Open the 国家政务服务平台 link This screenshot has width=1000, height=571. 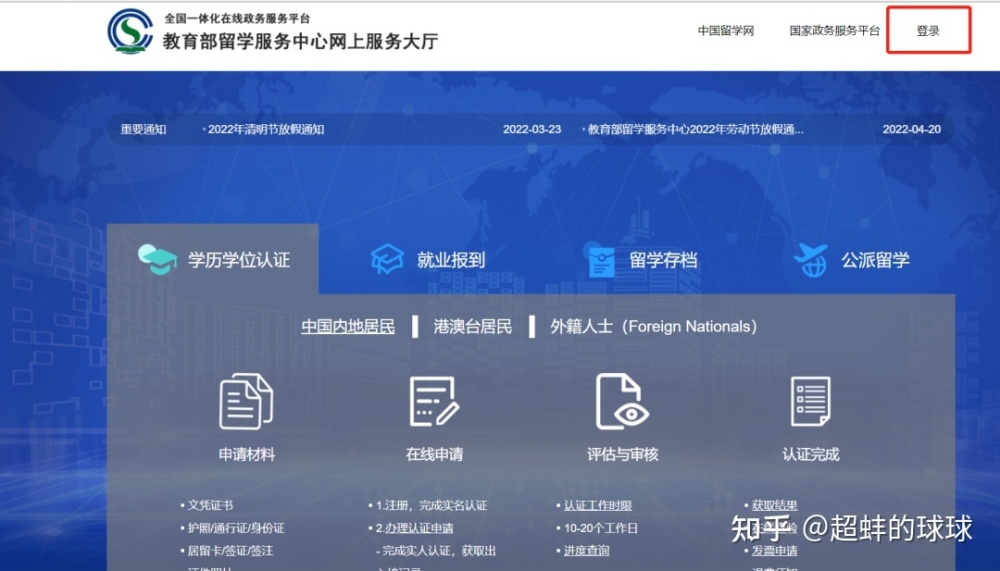(x=834, y=31)
